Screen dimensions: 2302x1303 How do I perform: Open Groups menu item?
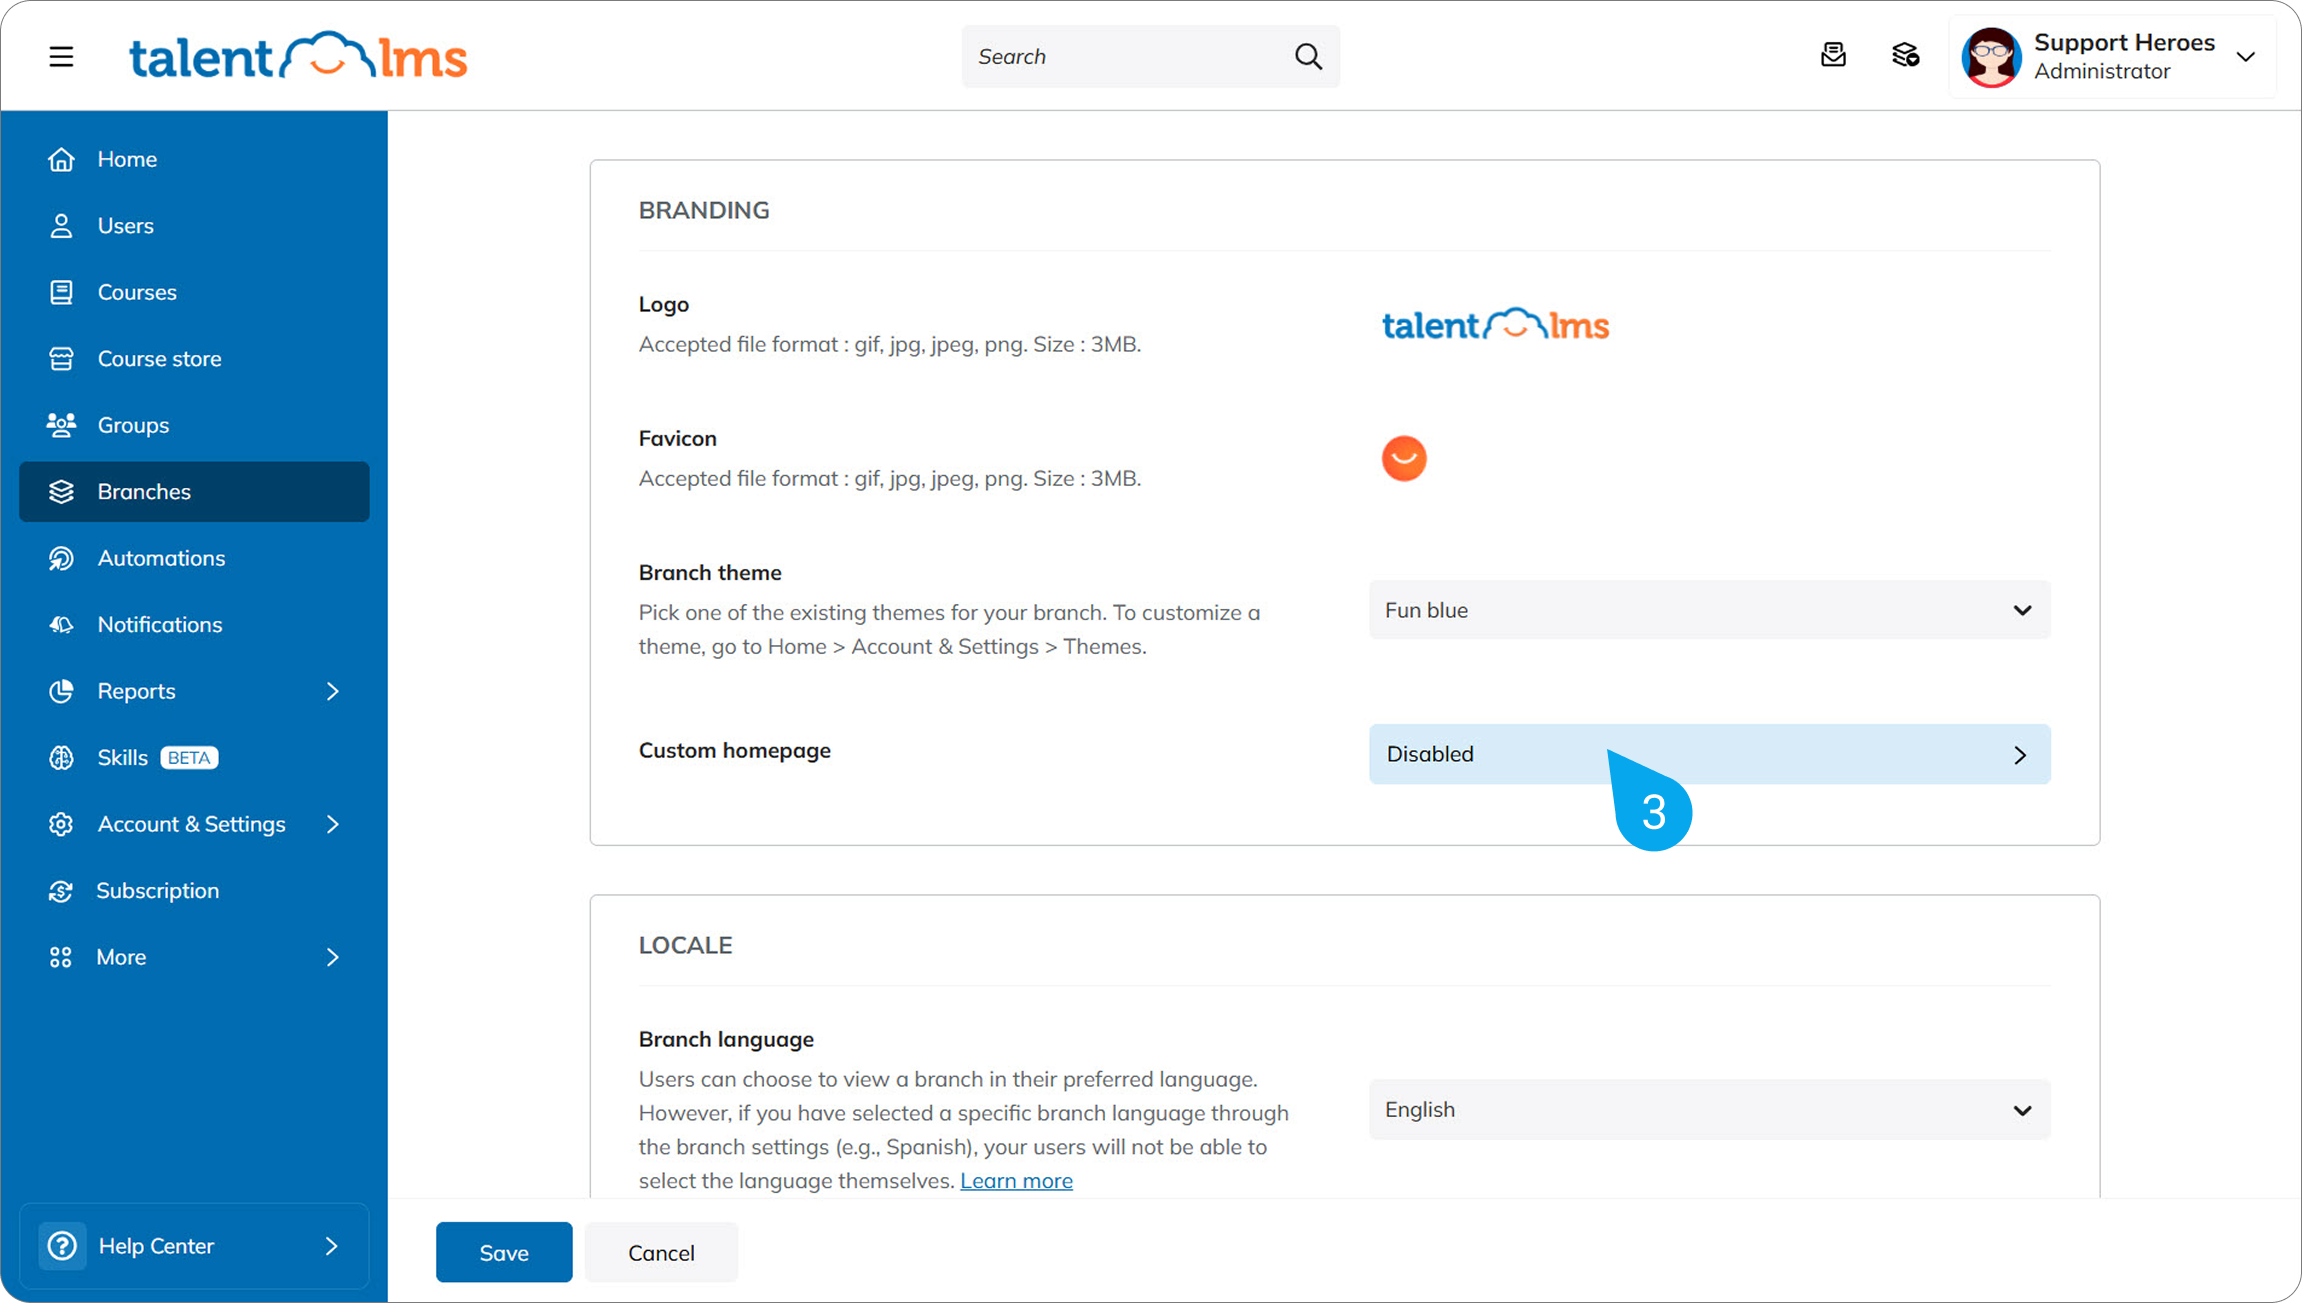click(x=194, y=425)
